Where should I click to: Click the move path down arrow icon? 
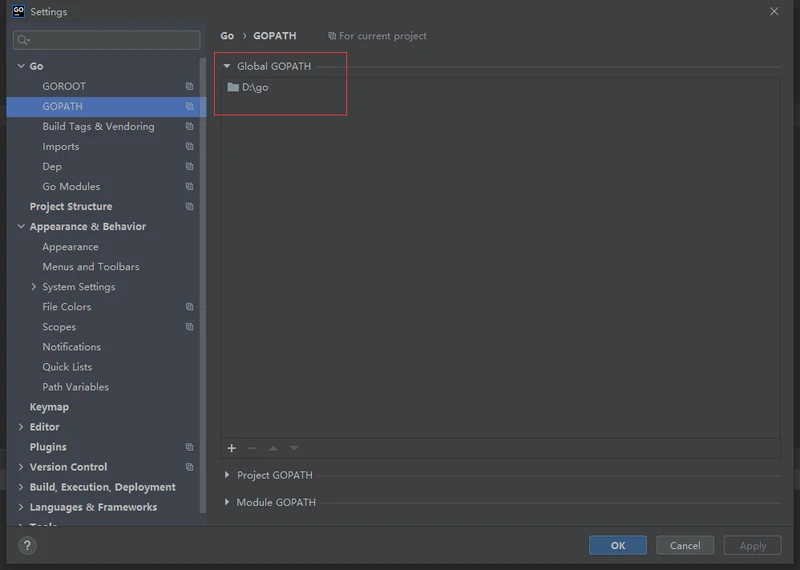pyautogui.click(x=294, y=448)
